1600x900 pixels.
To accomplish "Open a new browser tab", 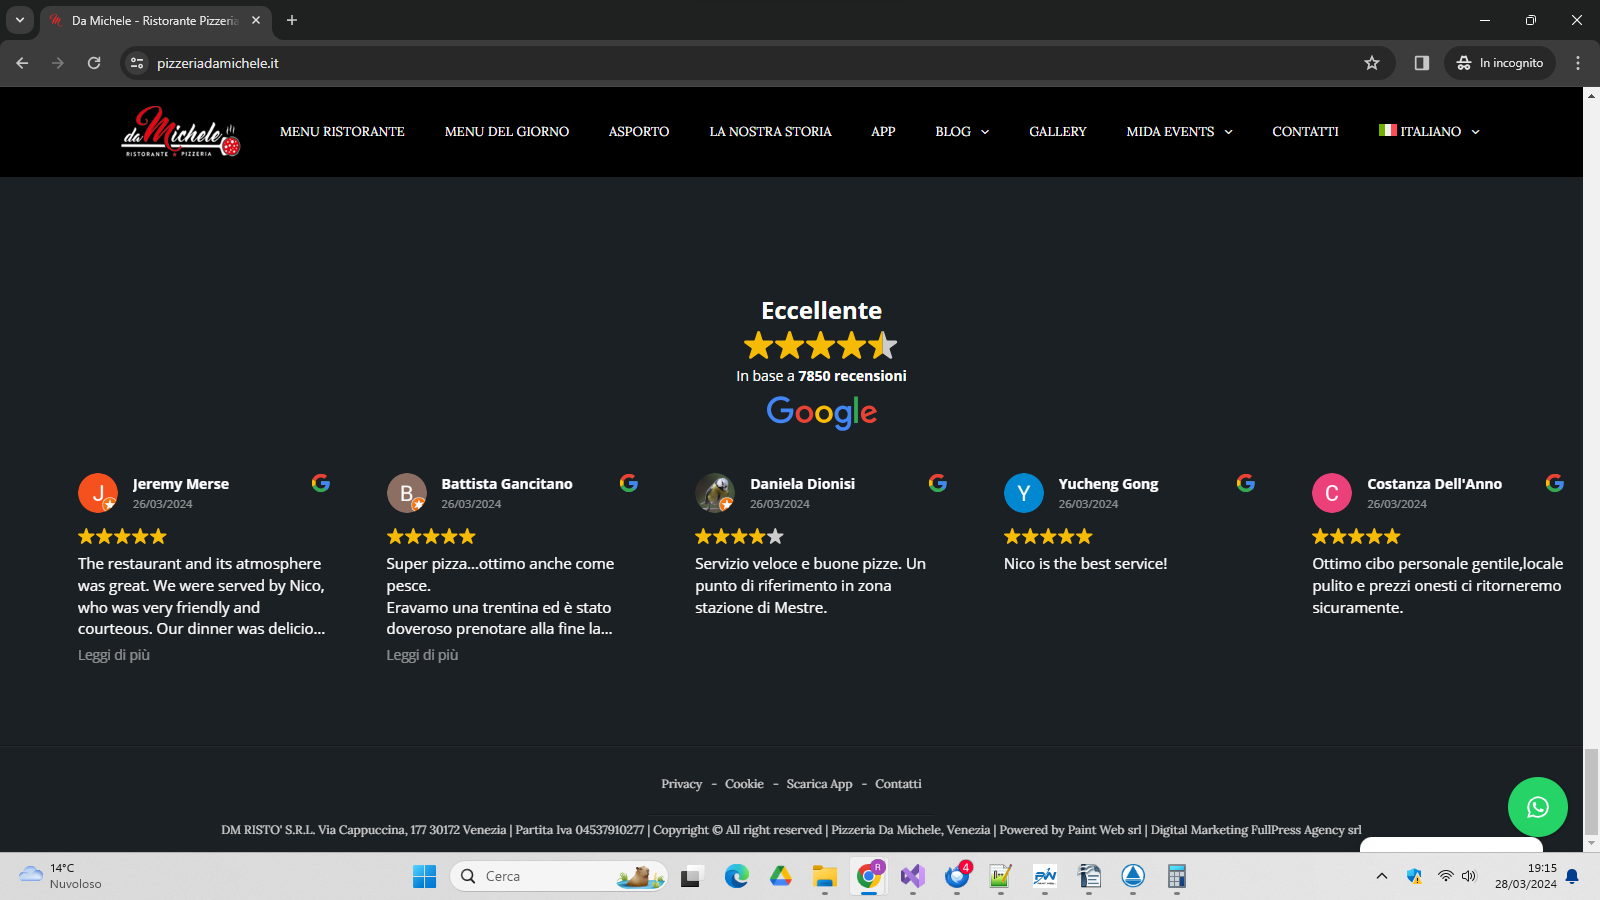I will tap(292, 20).
